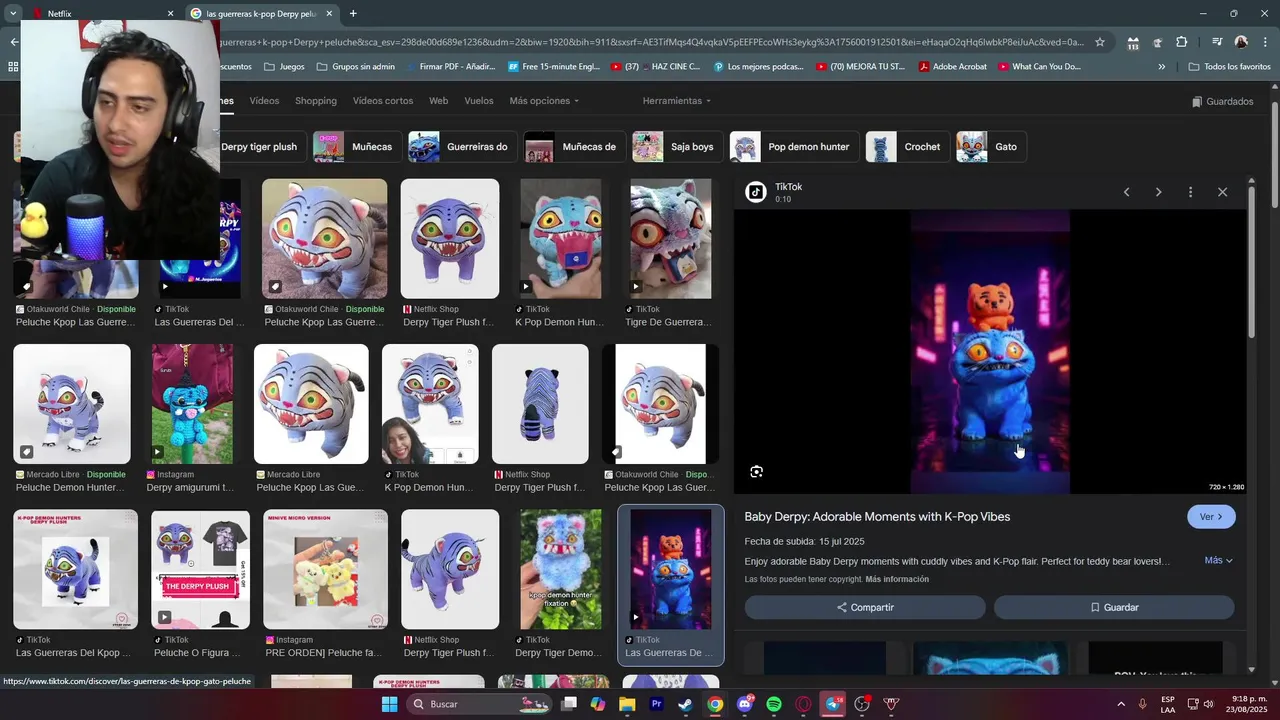Open the preview panel three-dot options

pos(1190,192)
